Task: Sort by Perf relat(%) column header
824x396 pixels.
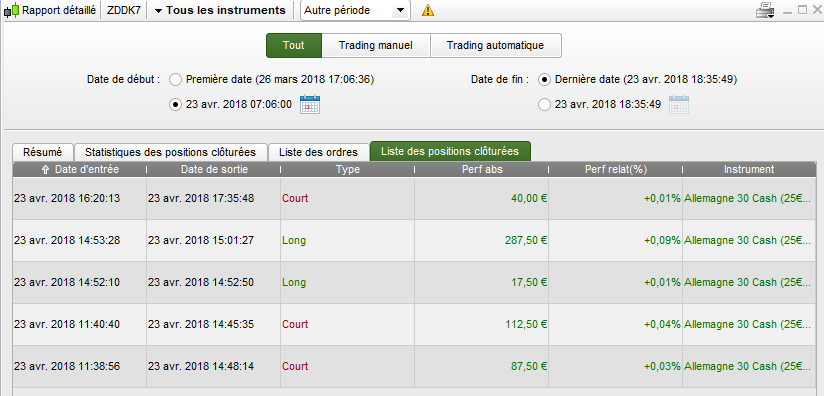Action: pyautogui.click(x=616, y=169)
